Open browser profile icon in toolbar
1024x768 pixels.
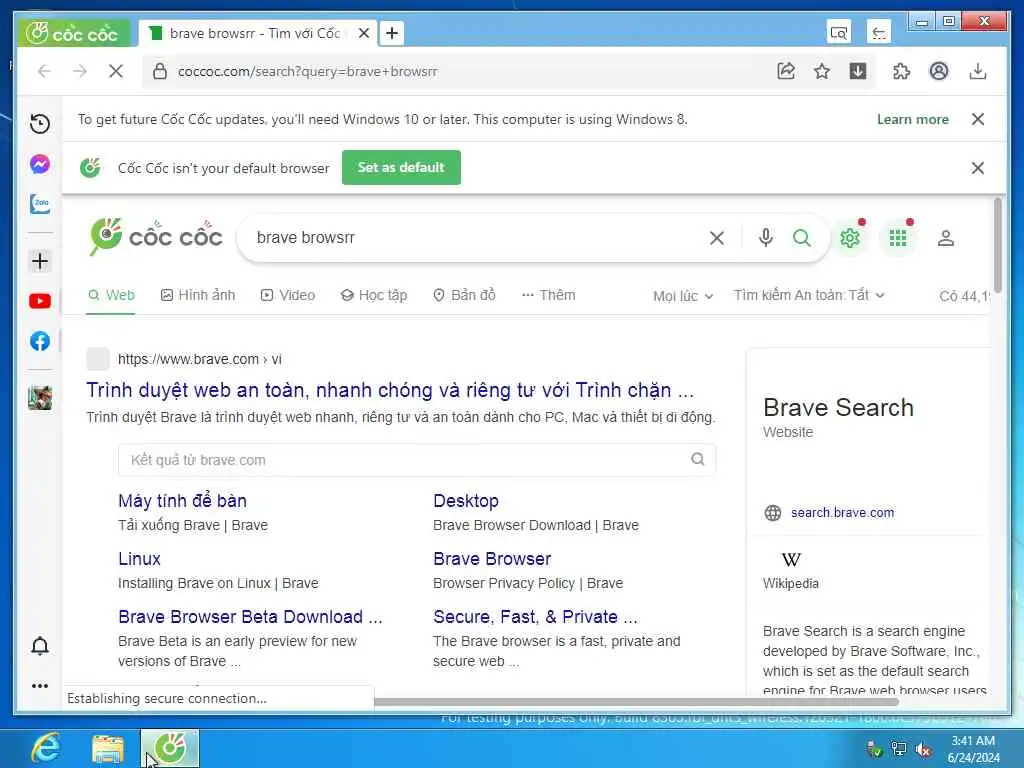(x=939, y=71)
